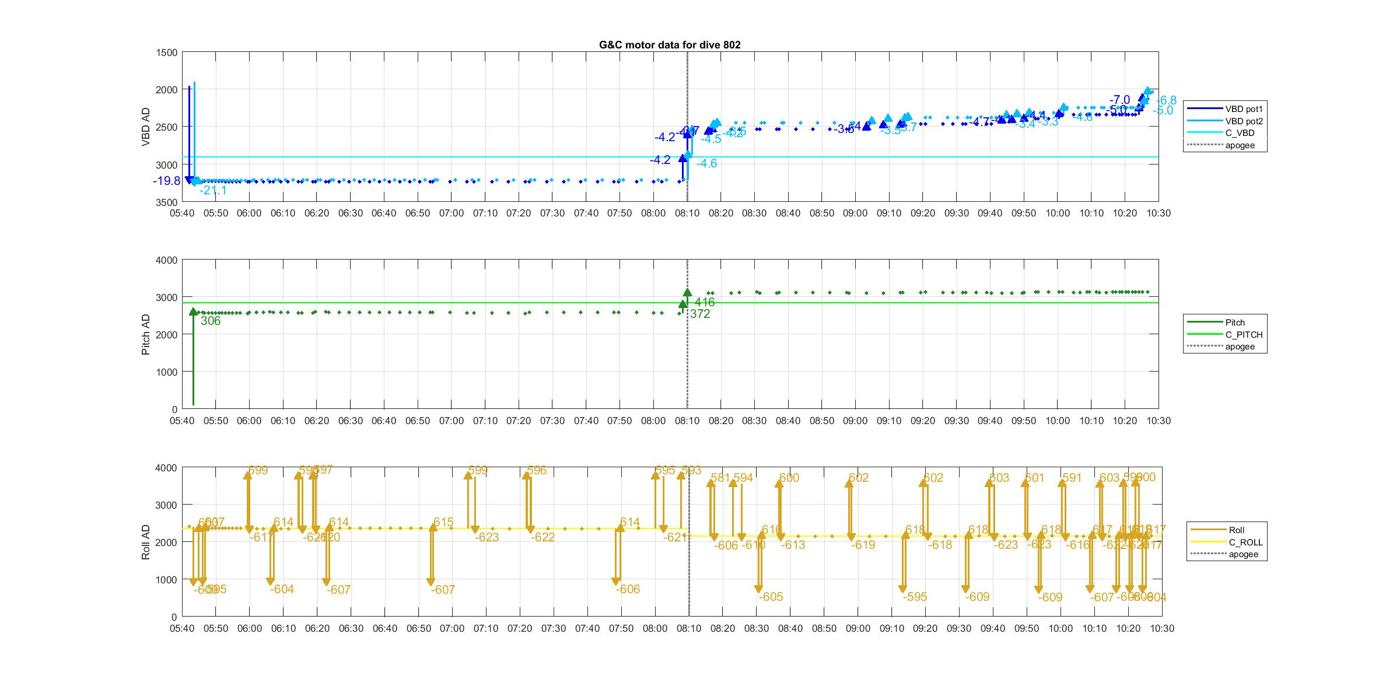
Task: Click the "-621" roll data label
Action: pyautogui.click(x=676, y=537)
